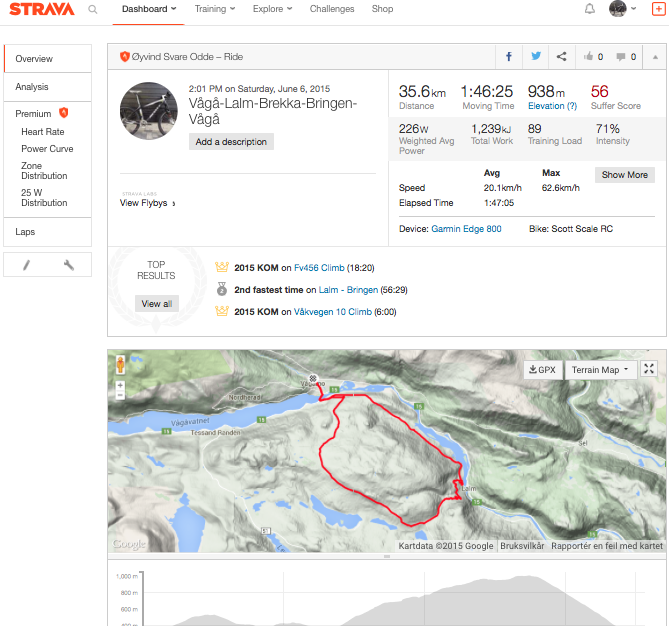The image size is (669, 626).
Task: Click the pencil edit icon in sidebar
Action: click(27, 265)
